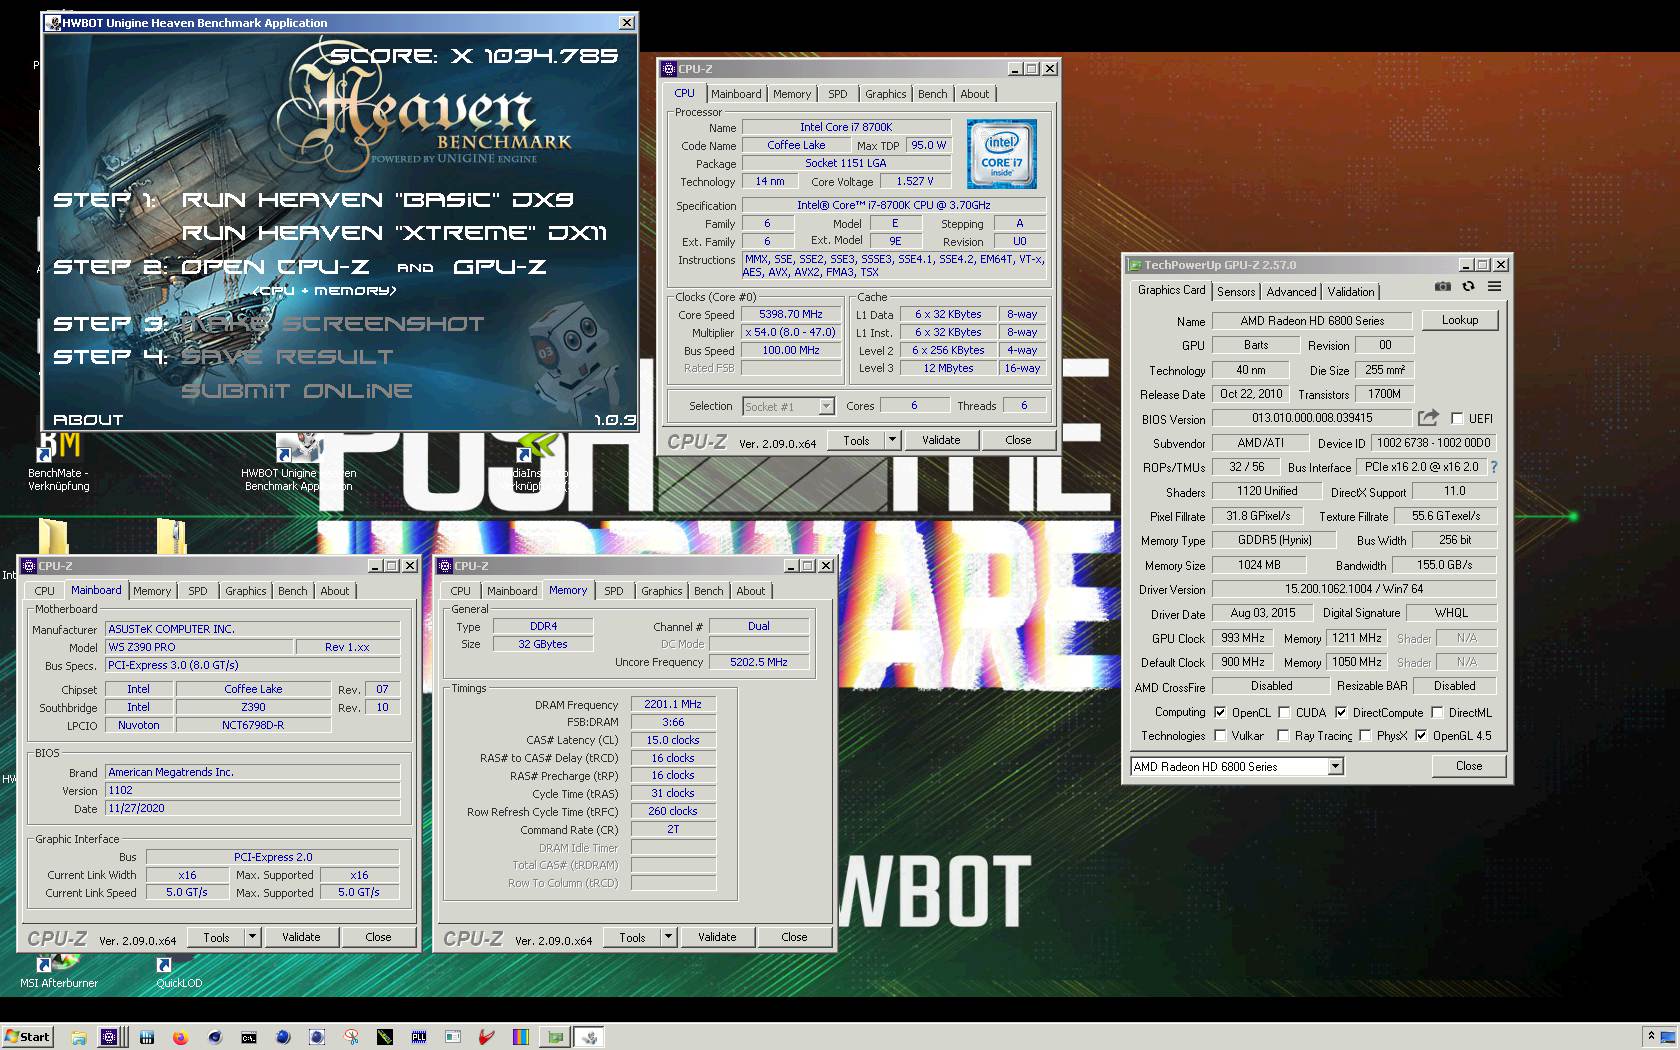Click the Uncore Frequency value 5202.5 MHz
This screenshot has width=1680, height=1050.
pyautogui.click(x=758, y=662)
